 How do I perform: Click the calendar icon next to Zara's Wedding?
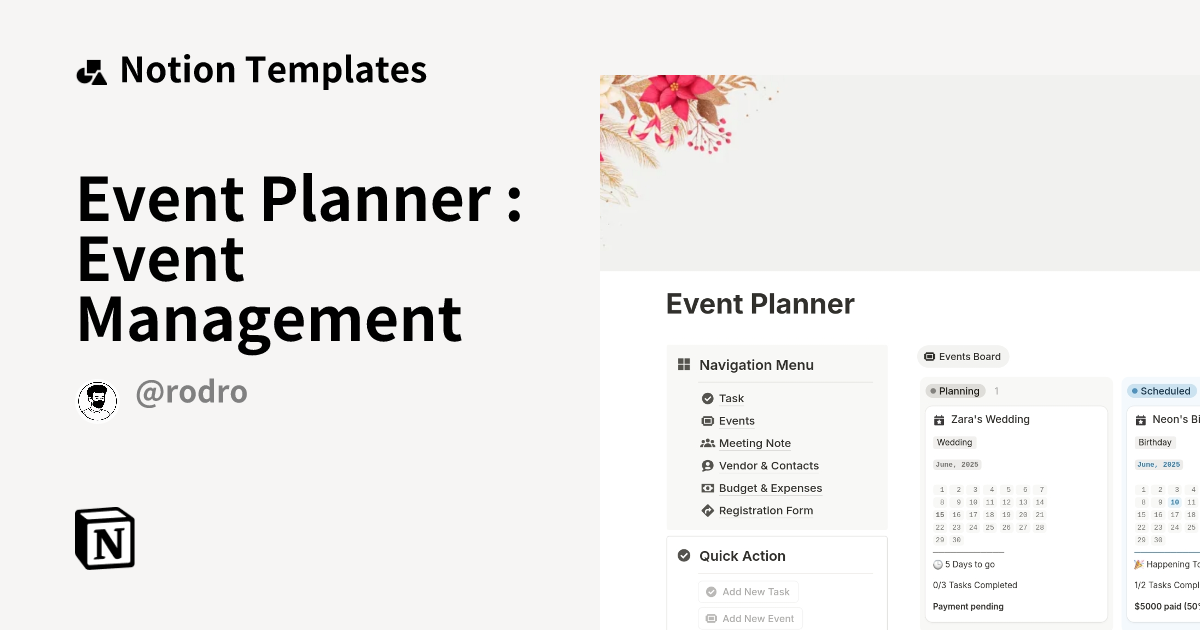pyautogui.click(x=941, y=419)
